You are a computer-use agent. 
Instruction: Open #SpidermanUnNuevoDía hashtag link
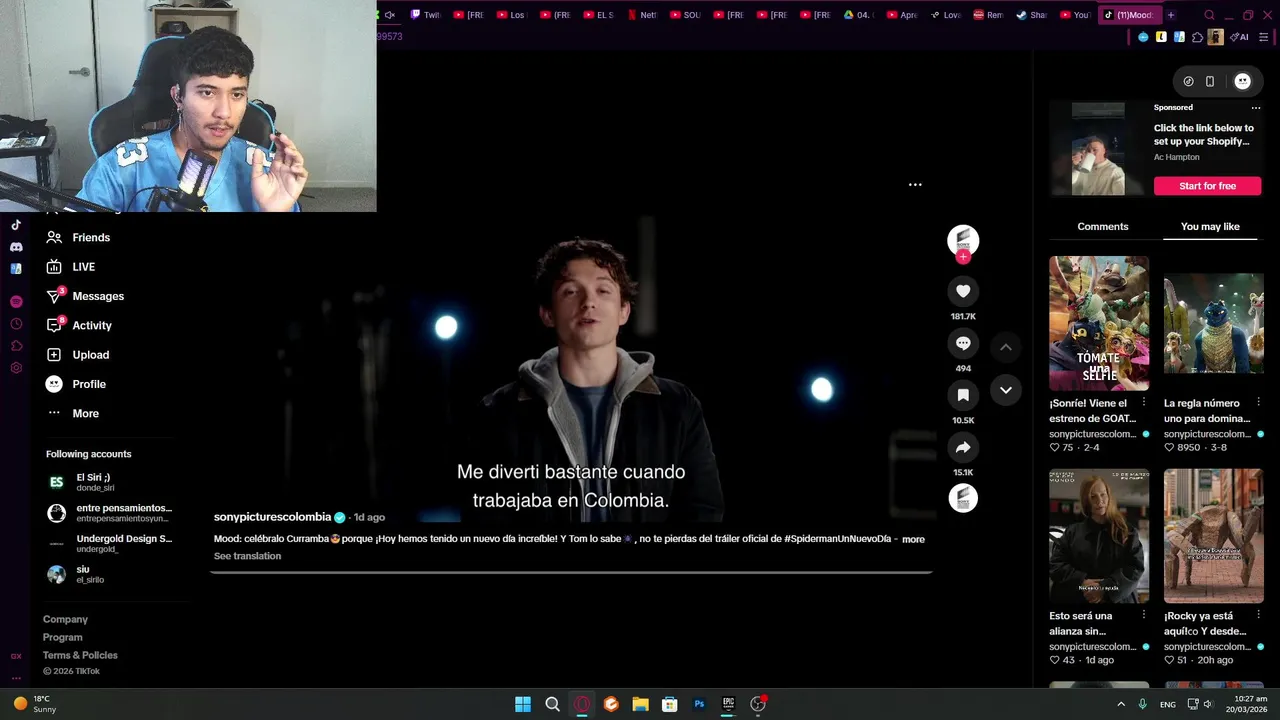click(x=837, y=539)
